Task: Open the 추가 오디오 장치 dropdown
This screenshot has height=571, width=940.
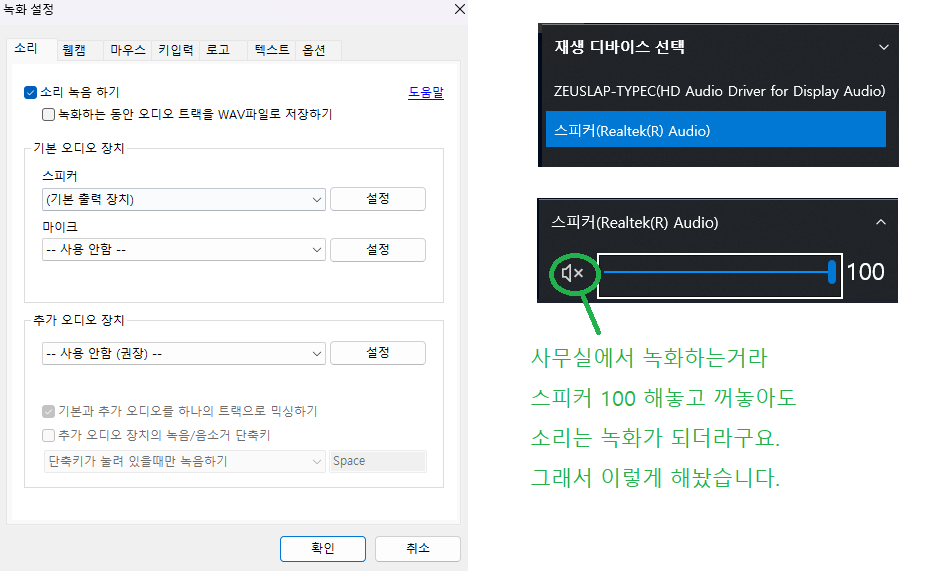Action: [183, 354]
